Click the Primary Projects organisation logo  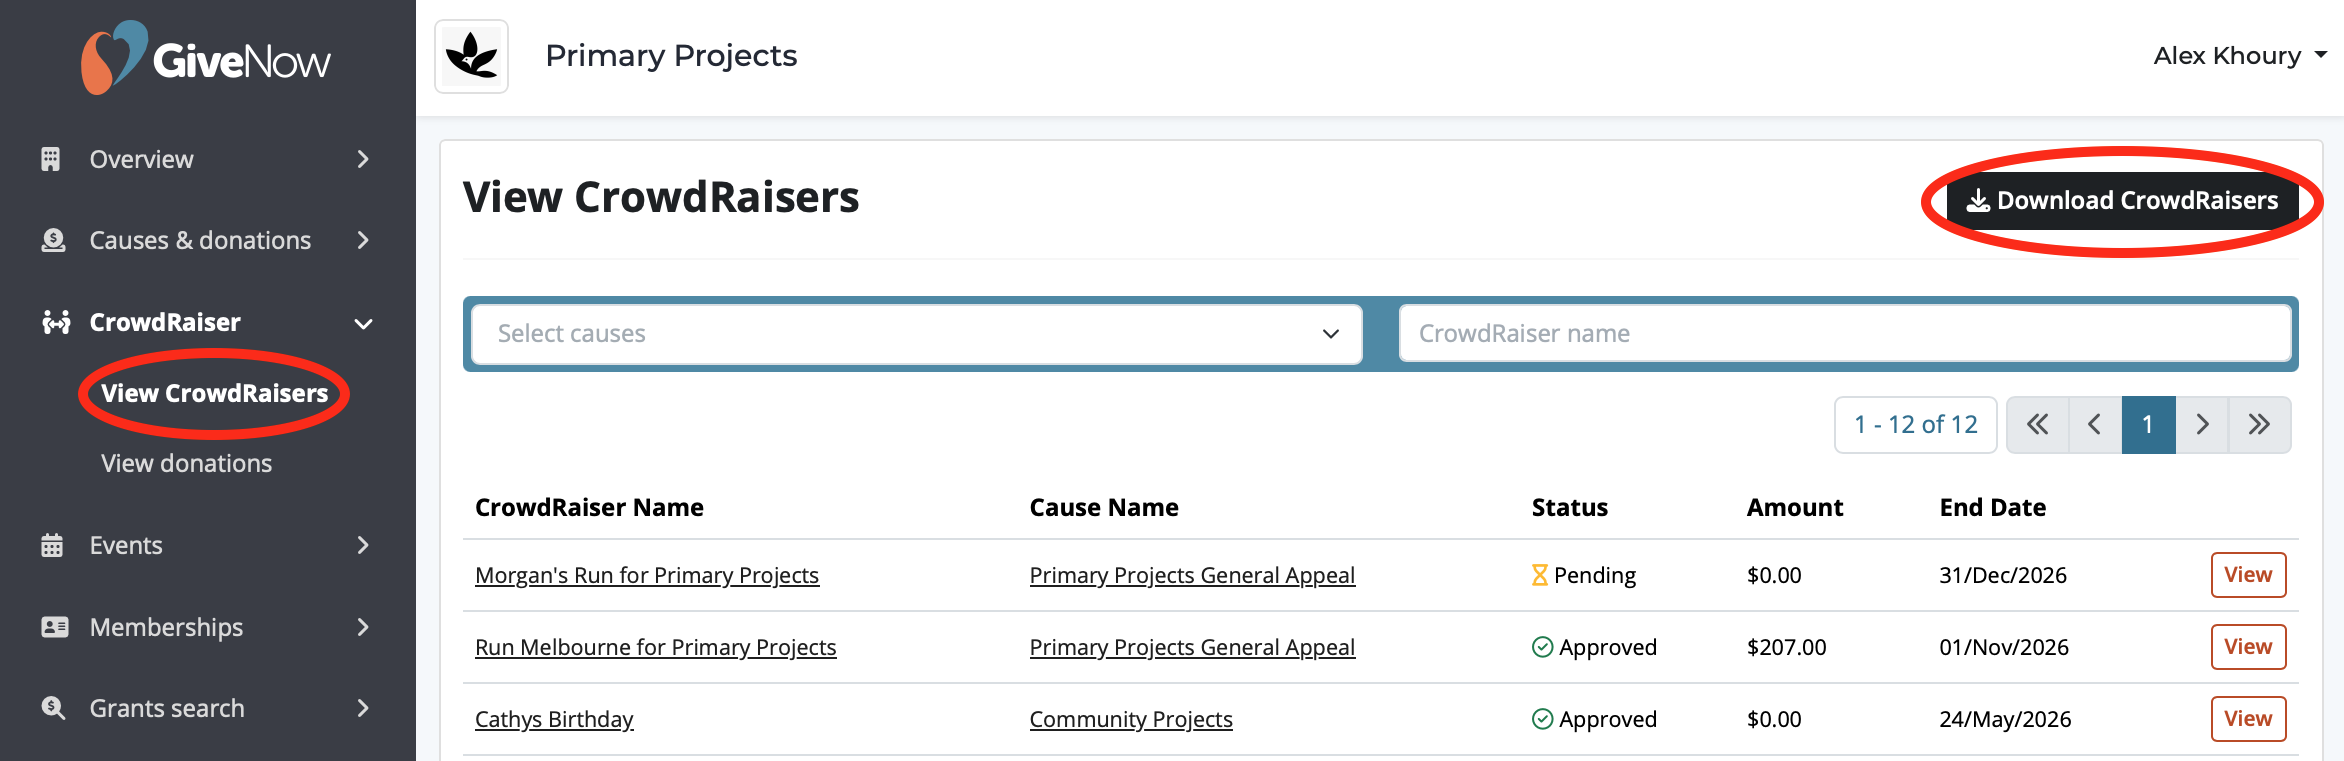472,56
